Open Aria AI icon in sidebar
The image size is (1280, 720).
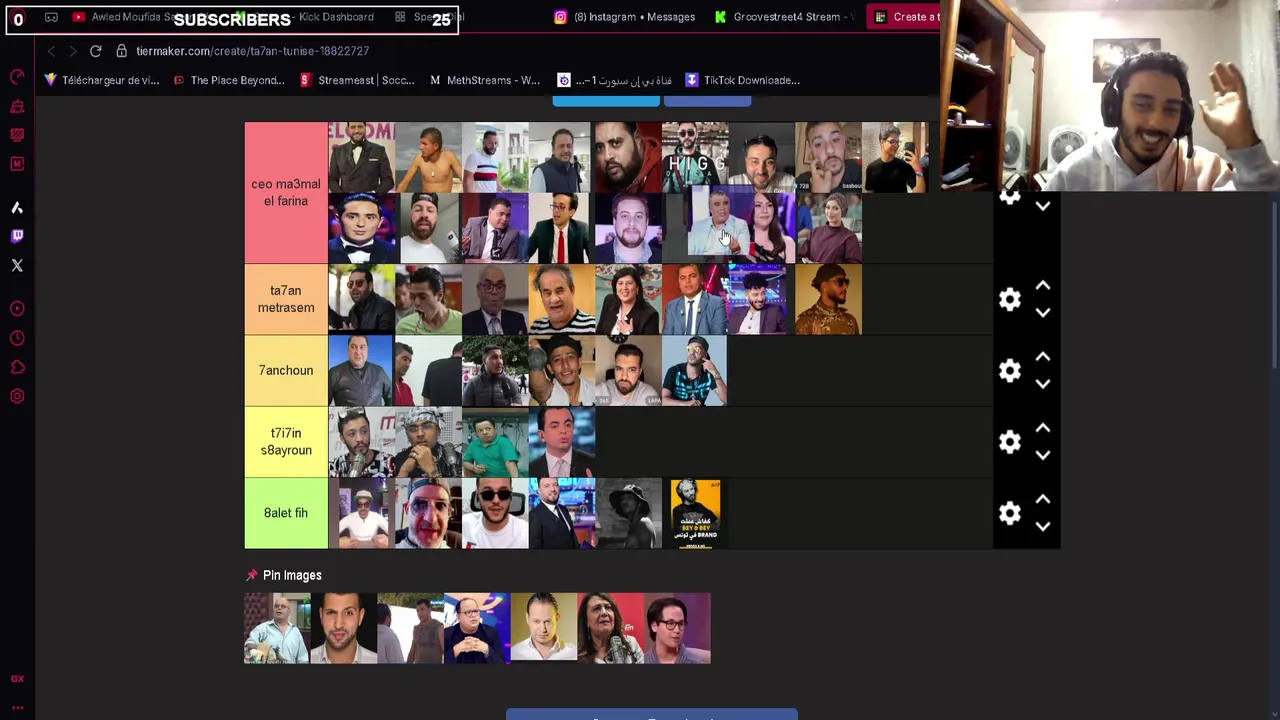point(17,208)
